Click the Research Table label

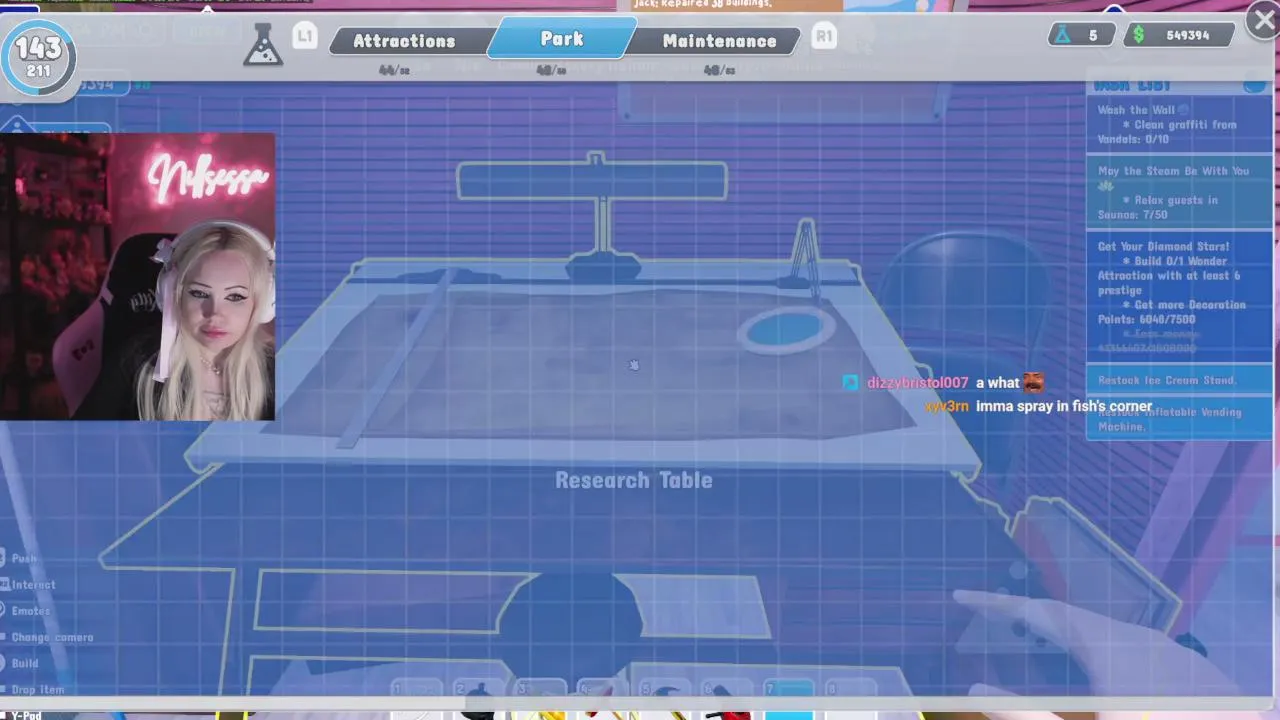tap(634, 480)
